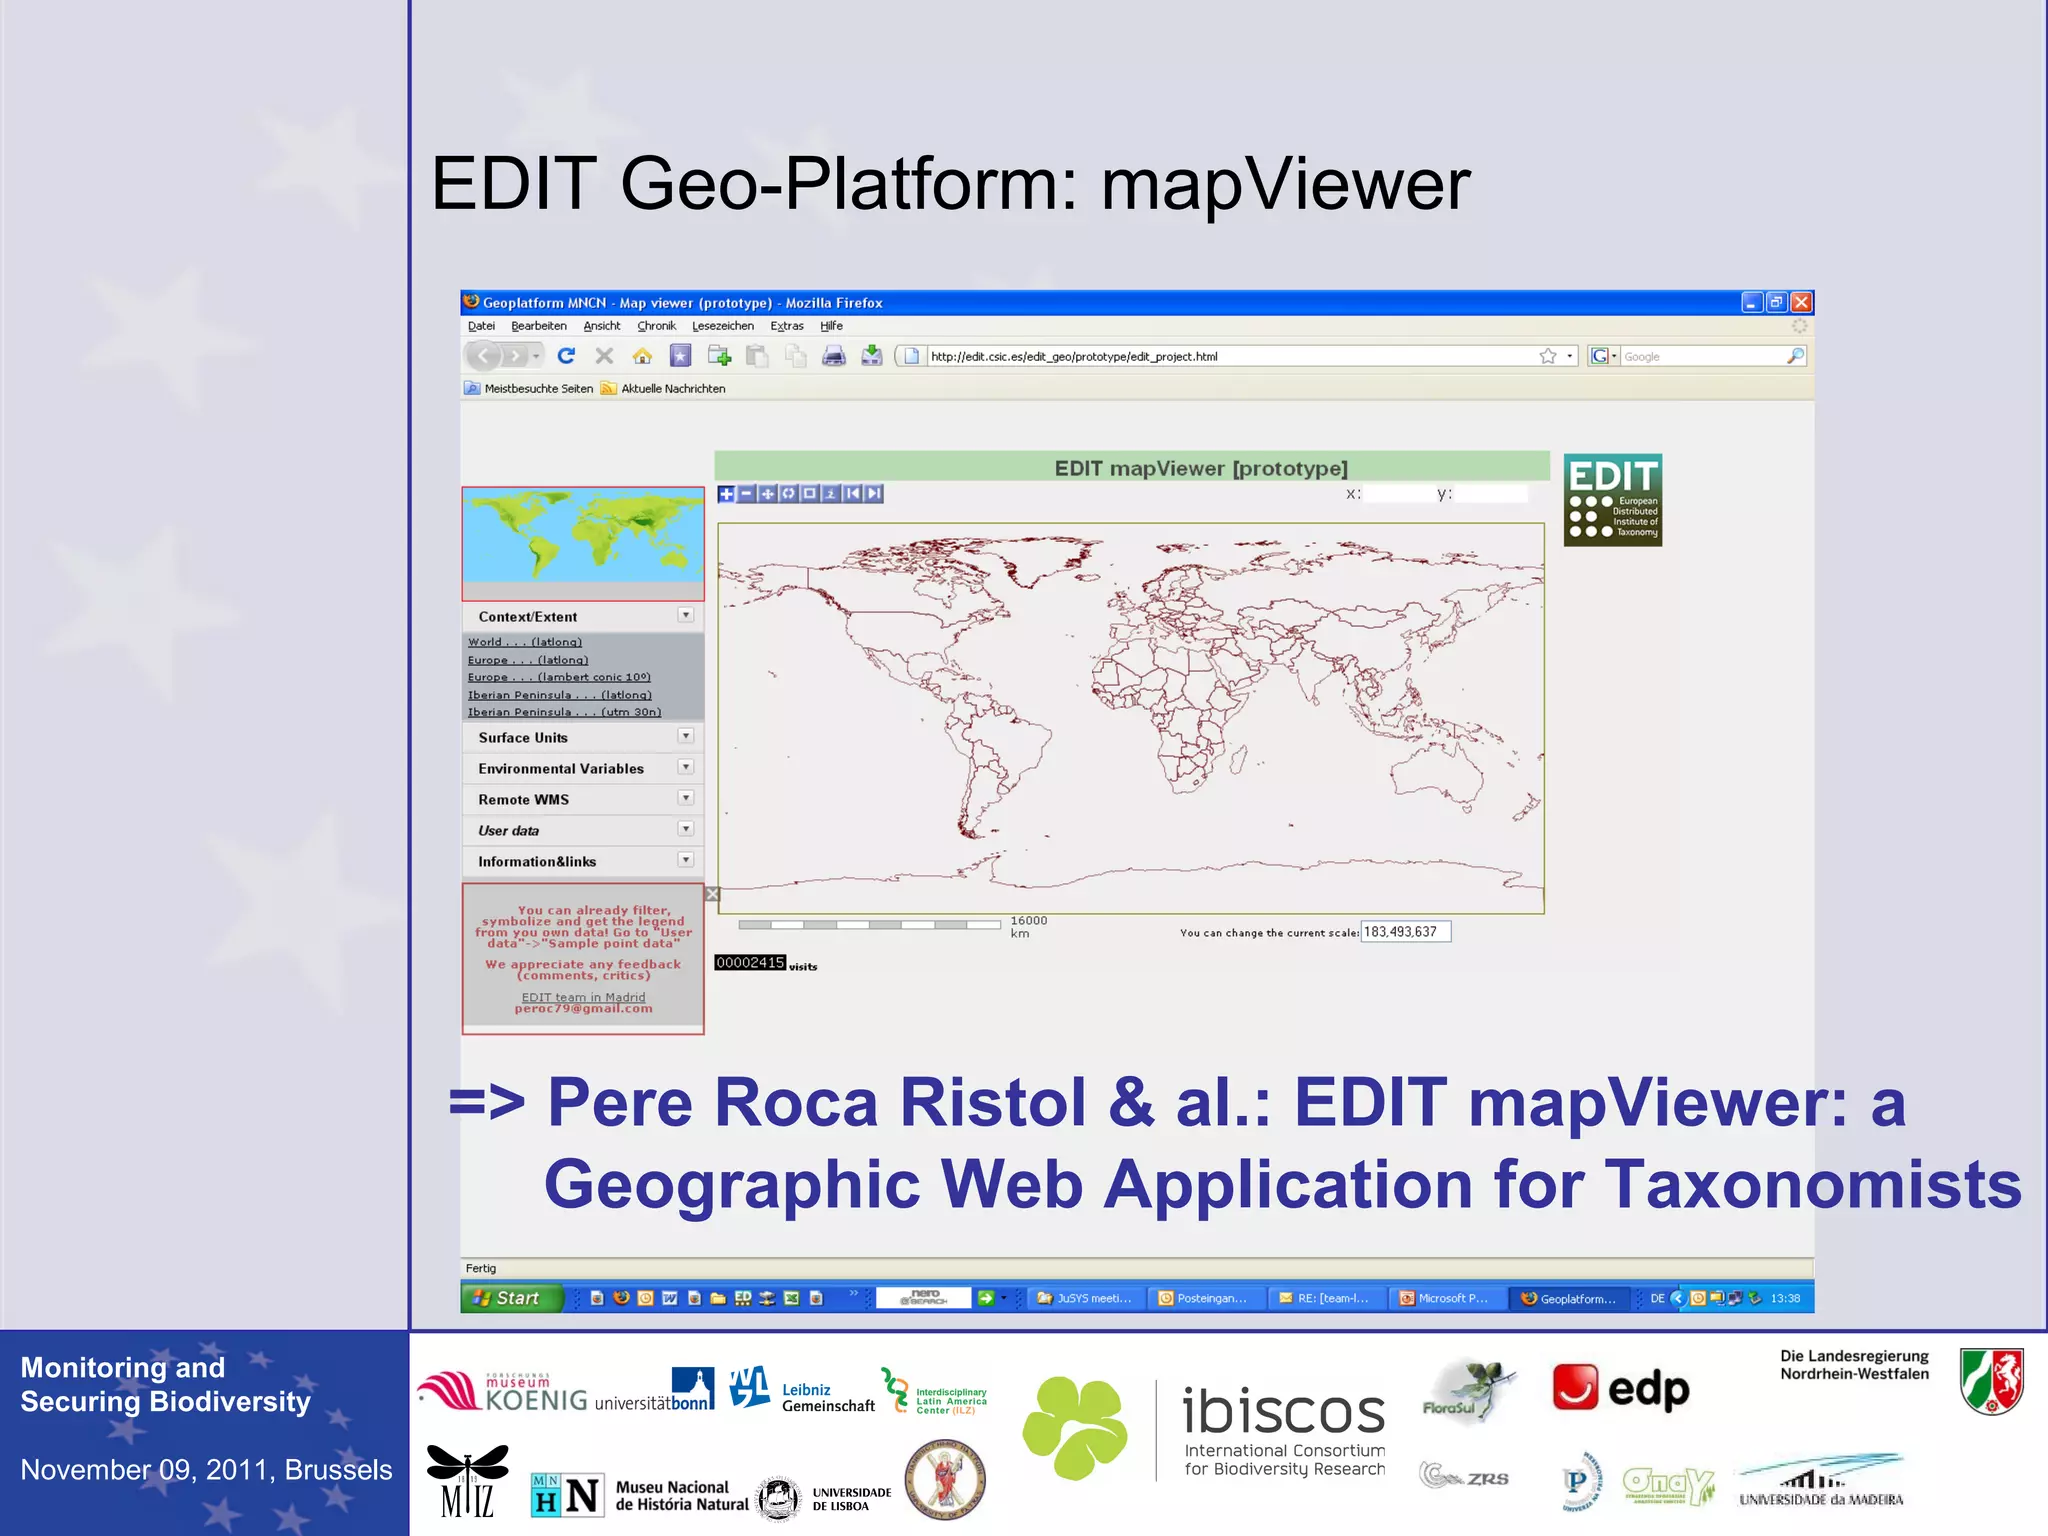Go to next map extent

(874, 494)
